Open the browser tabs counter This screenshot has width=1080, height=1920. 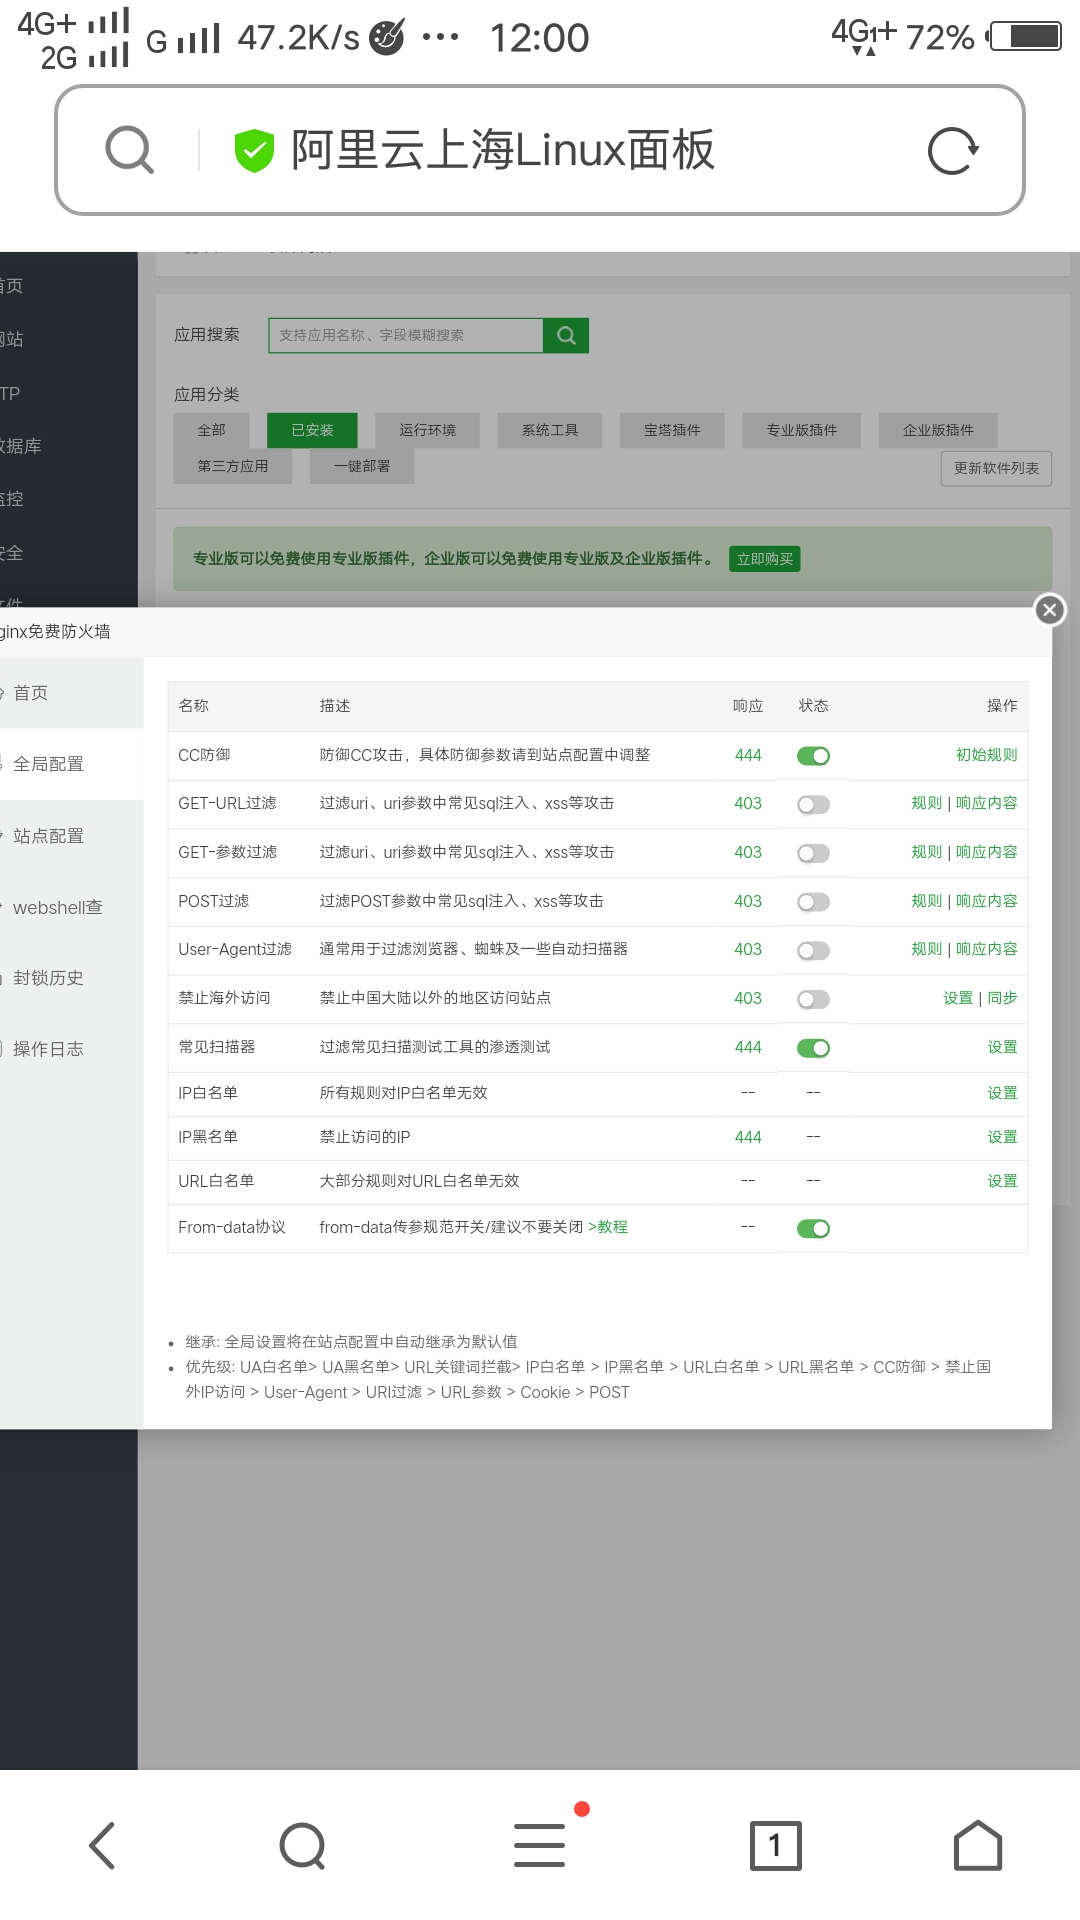point(776,1845)
